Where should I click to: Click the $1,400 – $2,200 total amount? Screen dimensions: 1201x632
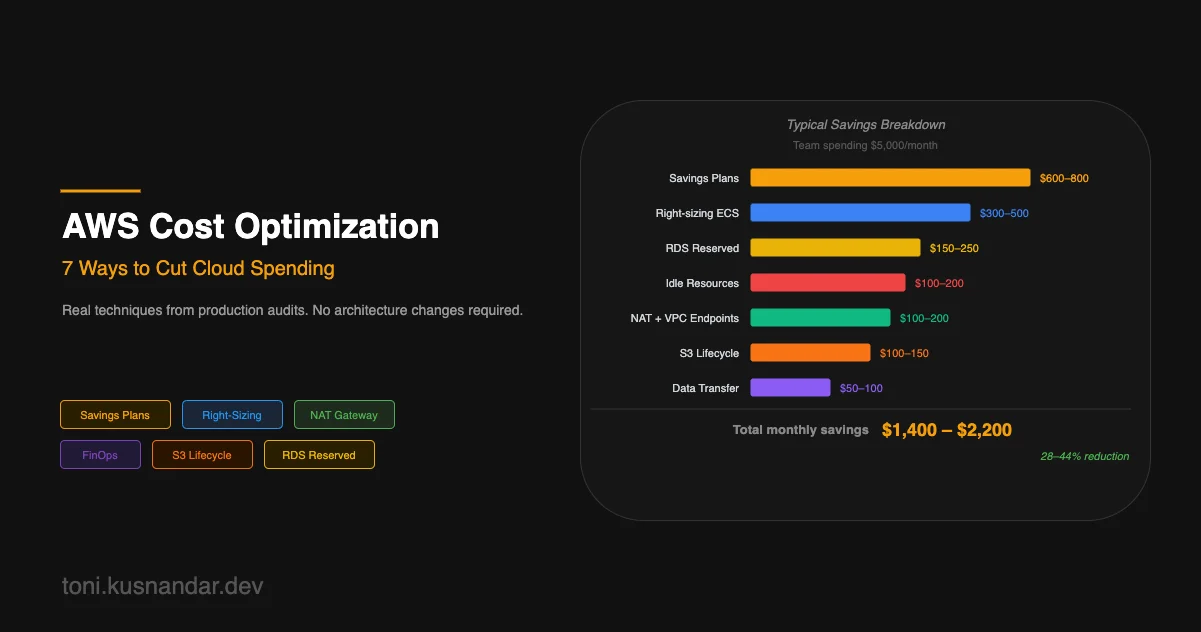[947, 430]
